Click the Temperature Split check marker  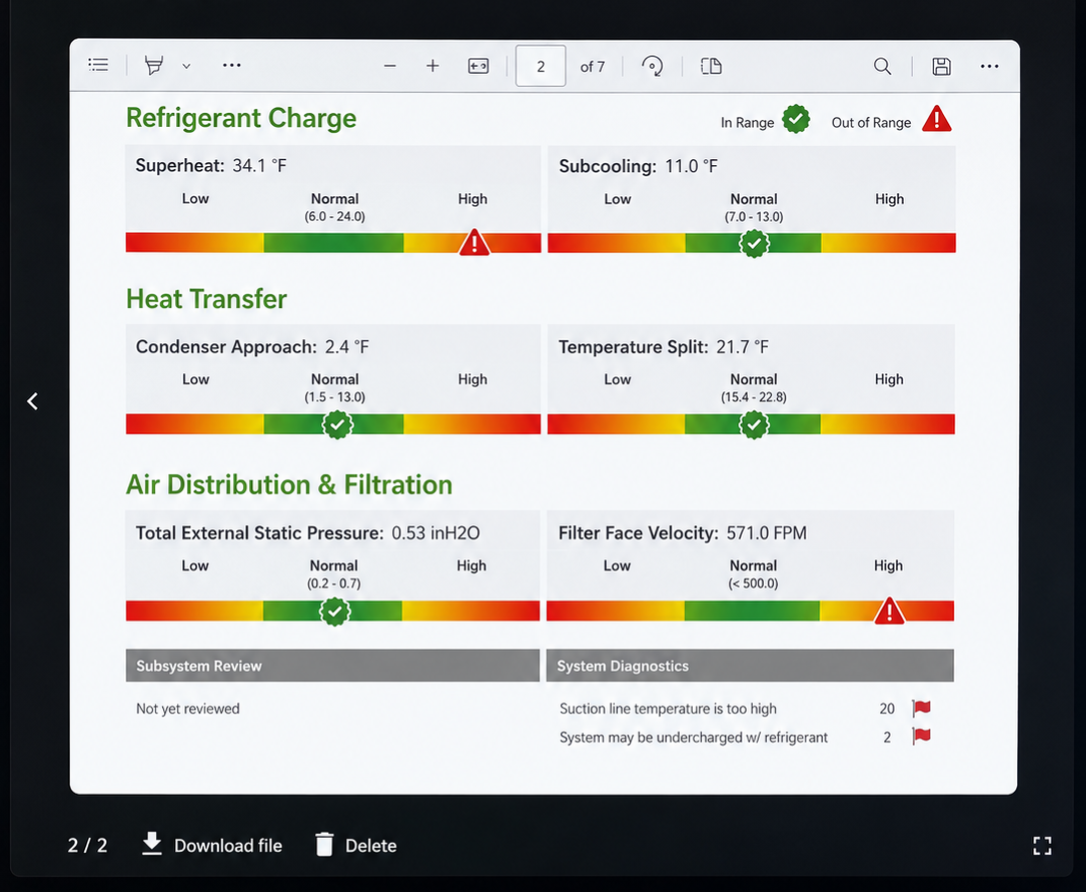(x=754, y=425)
